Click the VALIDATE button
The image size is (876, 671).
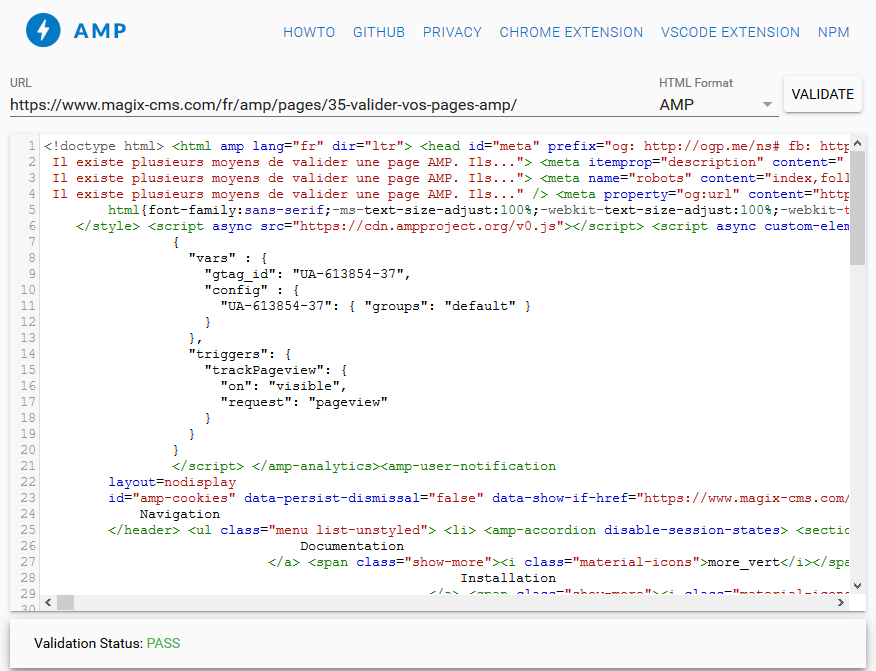coord(822,94)
